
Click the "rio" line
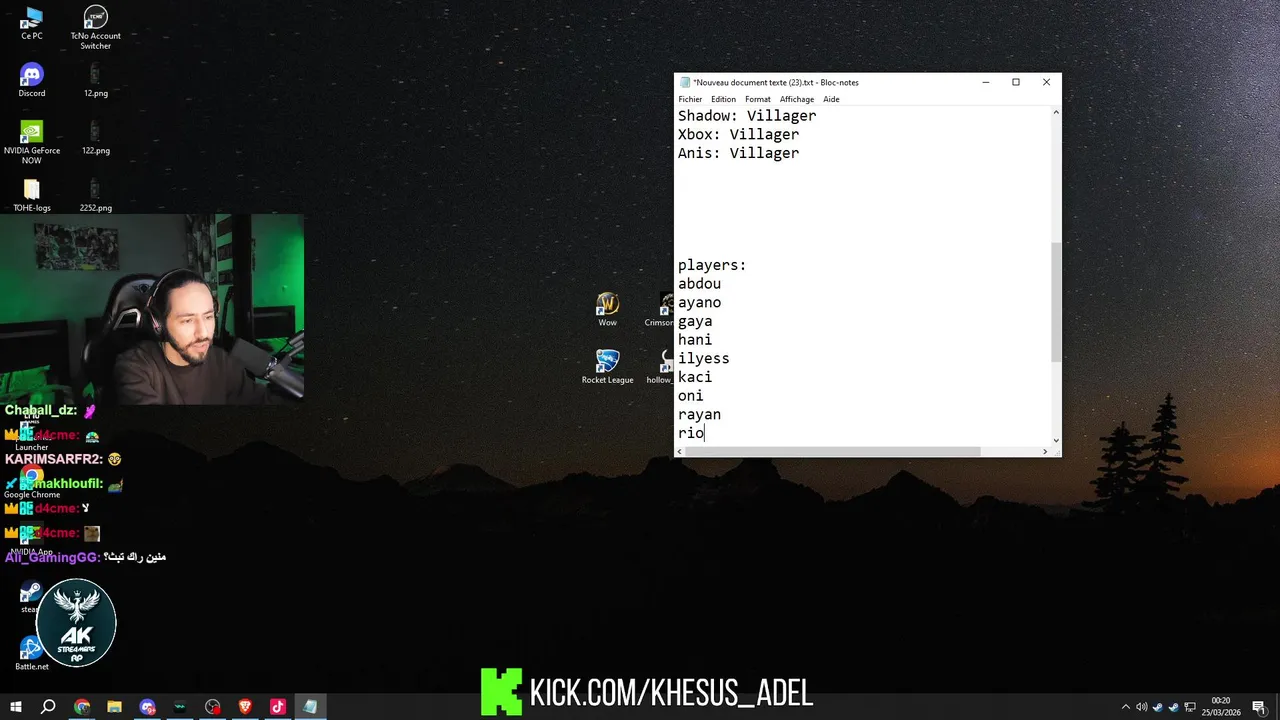tap(691, 433)
